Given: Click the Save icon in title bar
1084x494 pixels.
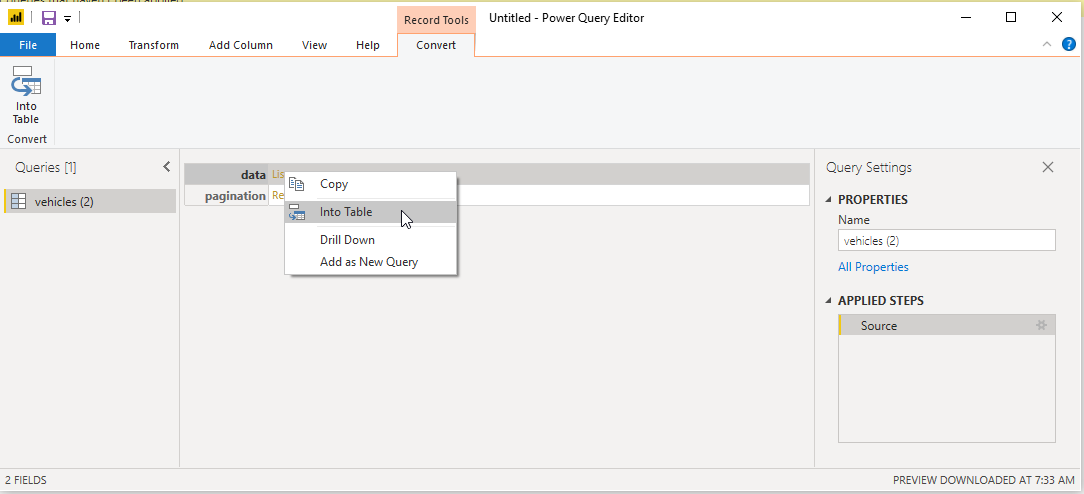Looking at the screenshot, I should point(49,18).
